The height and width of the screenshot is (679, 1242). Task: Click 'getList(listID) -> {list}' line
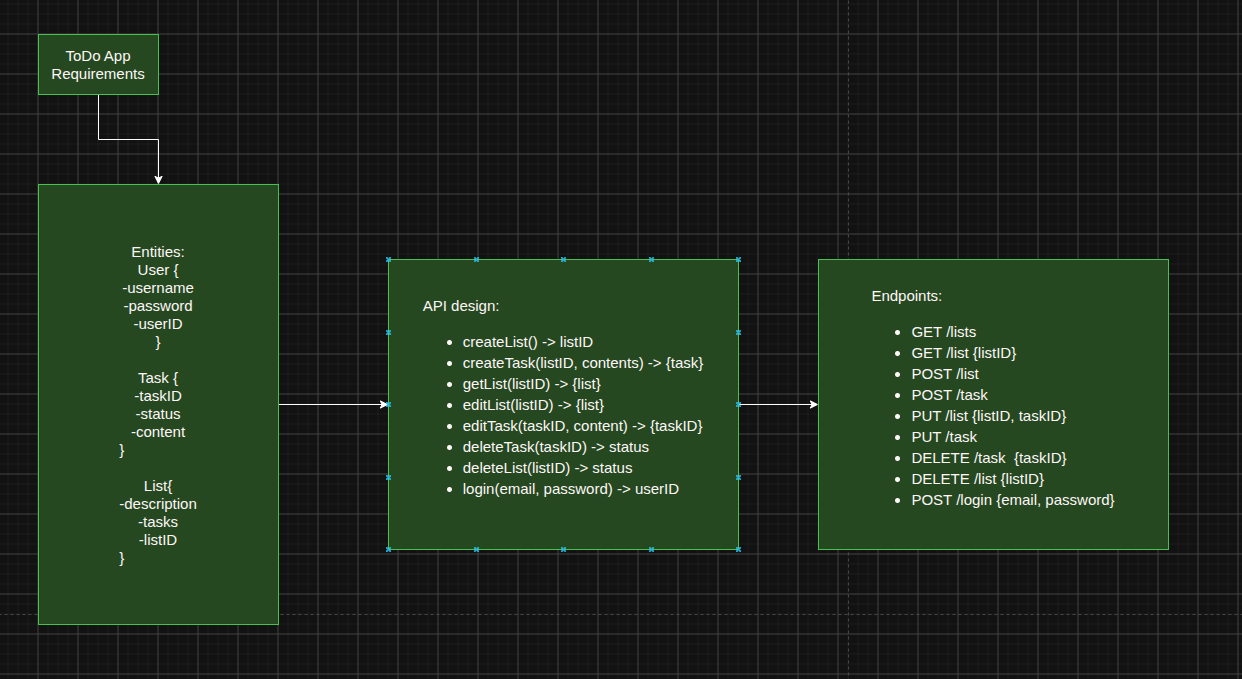(x=531, y=384)
